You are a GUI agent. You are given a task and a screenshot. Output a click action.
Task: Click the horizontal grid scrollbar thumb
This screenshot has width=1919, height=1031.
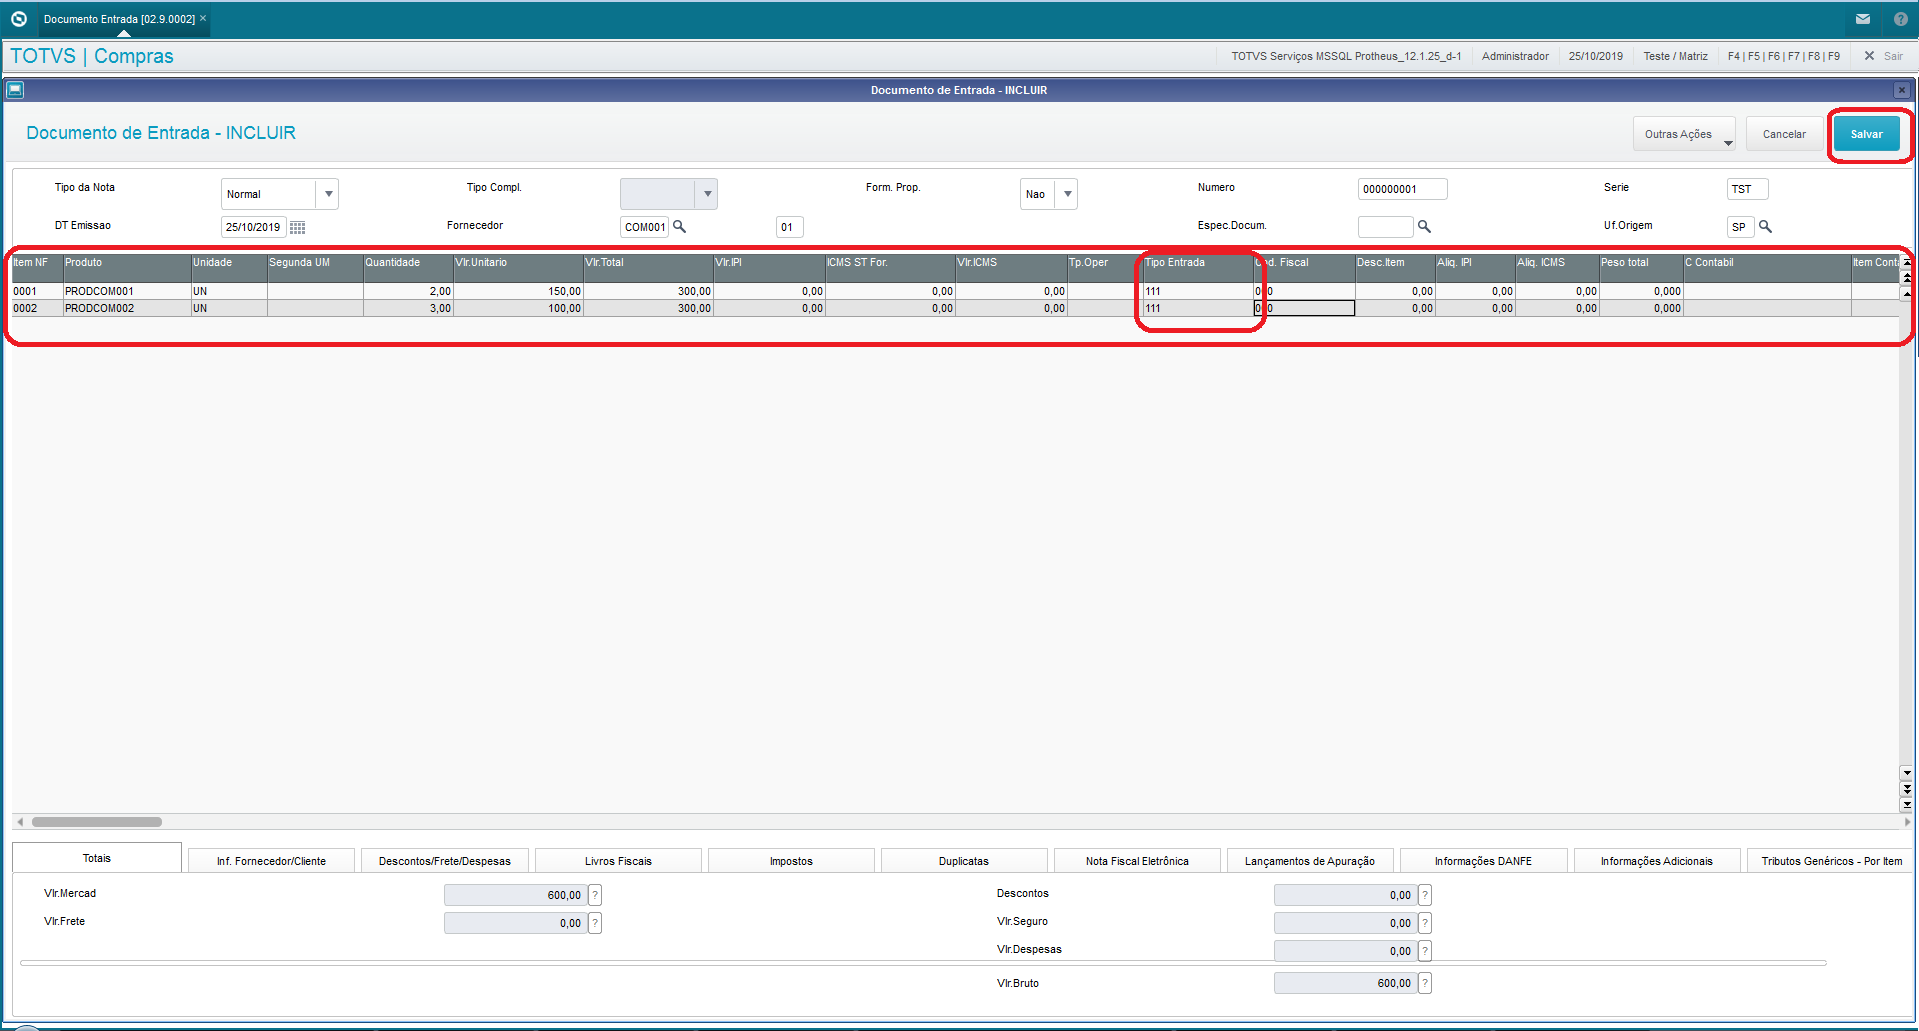[x=97, y=822]
